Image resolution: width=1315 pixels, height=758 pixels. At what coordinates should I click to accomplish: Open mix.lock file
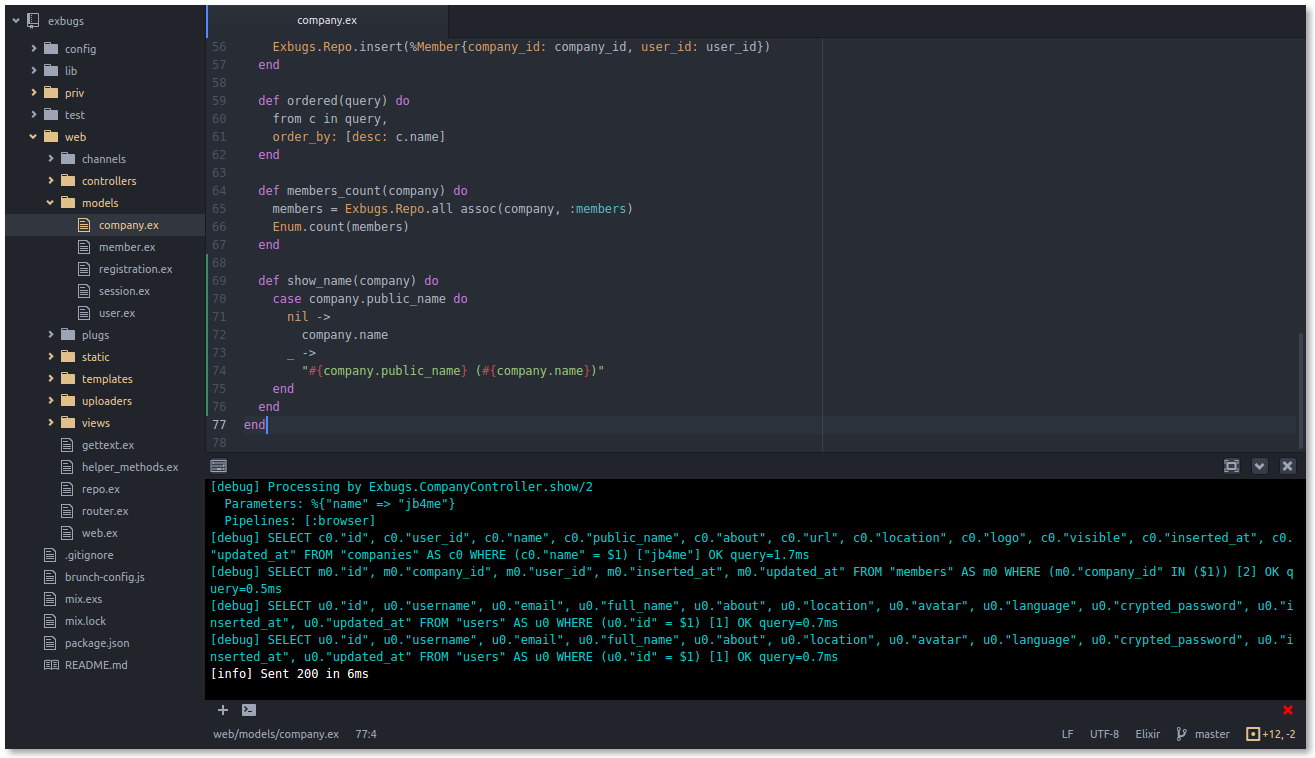point(85,621)
